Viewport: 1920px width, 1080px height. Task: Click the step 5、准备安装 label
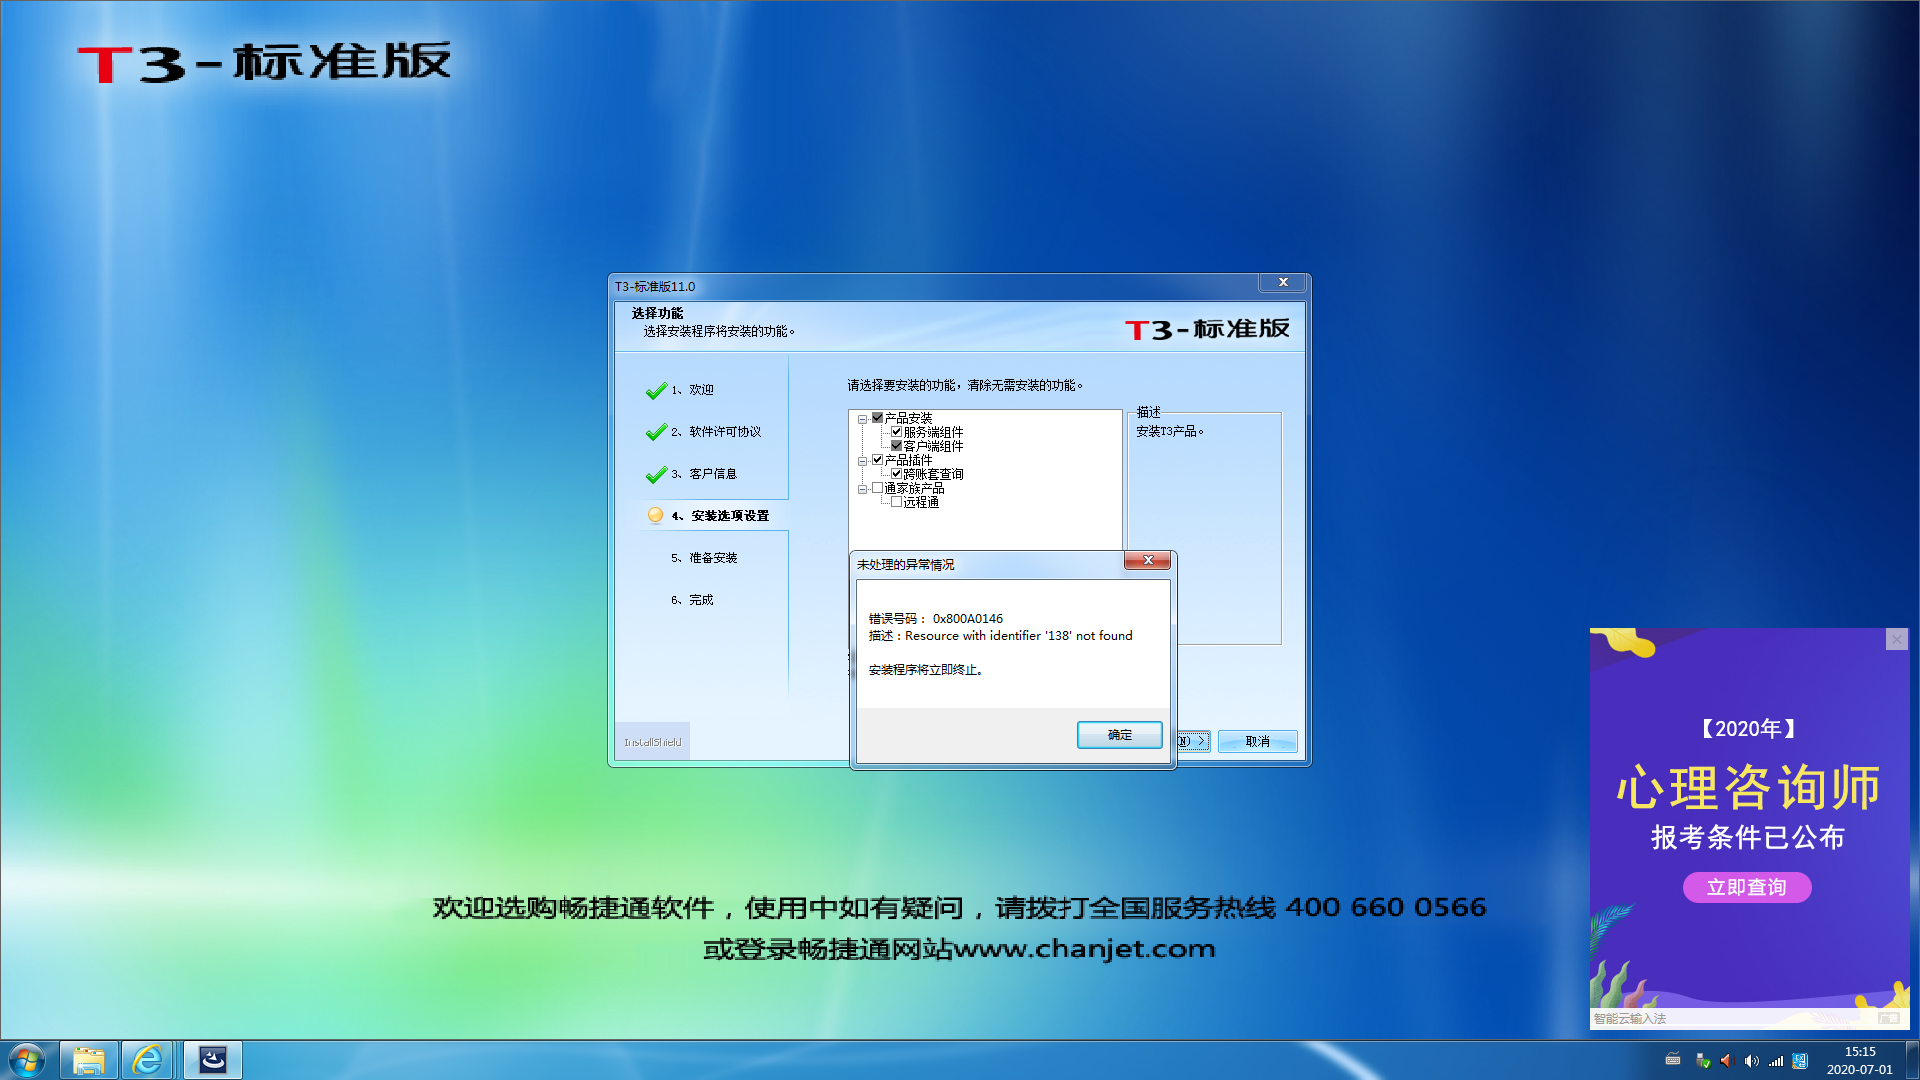pyautogui.click(x=704, y=558)
